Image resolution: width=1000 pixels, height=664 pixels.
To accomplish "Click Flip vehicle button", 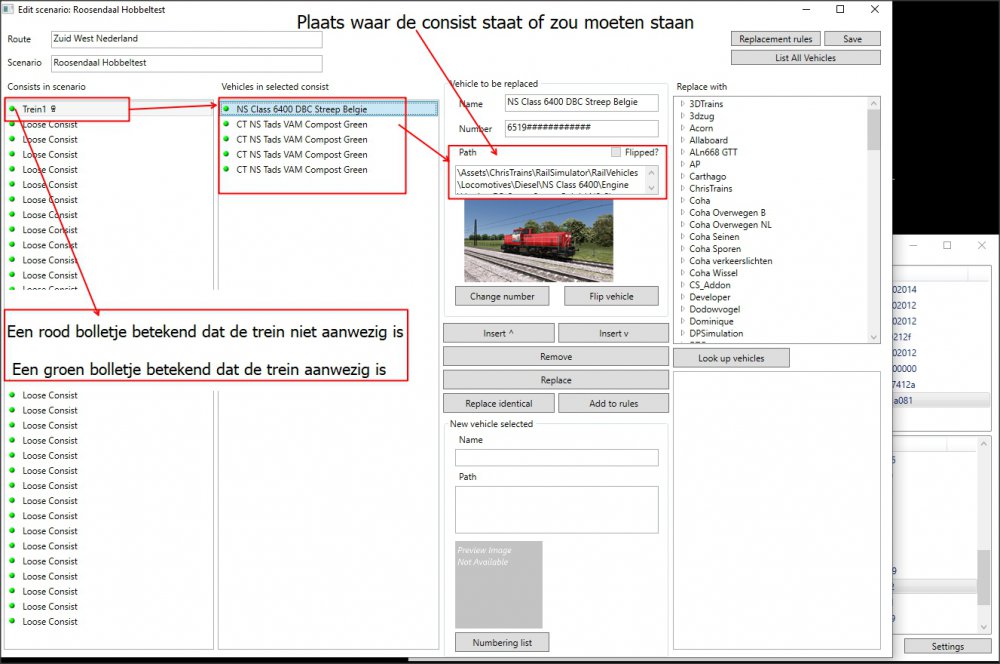I will (x=611, y=296).
